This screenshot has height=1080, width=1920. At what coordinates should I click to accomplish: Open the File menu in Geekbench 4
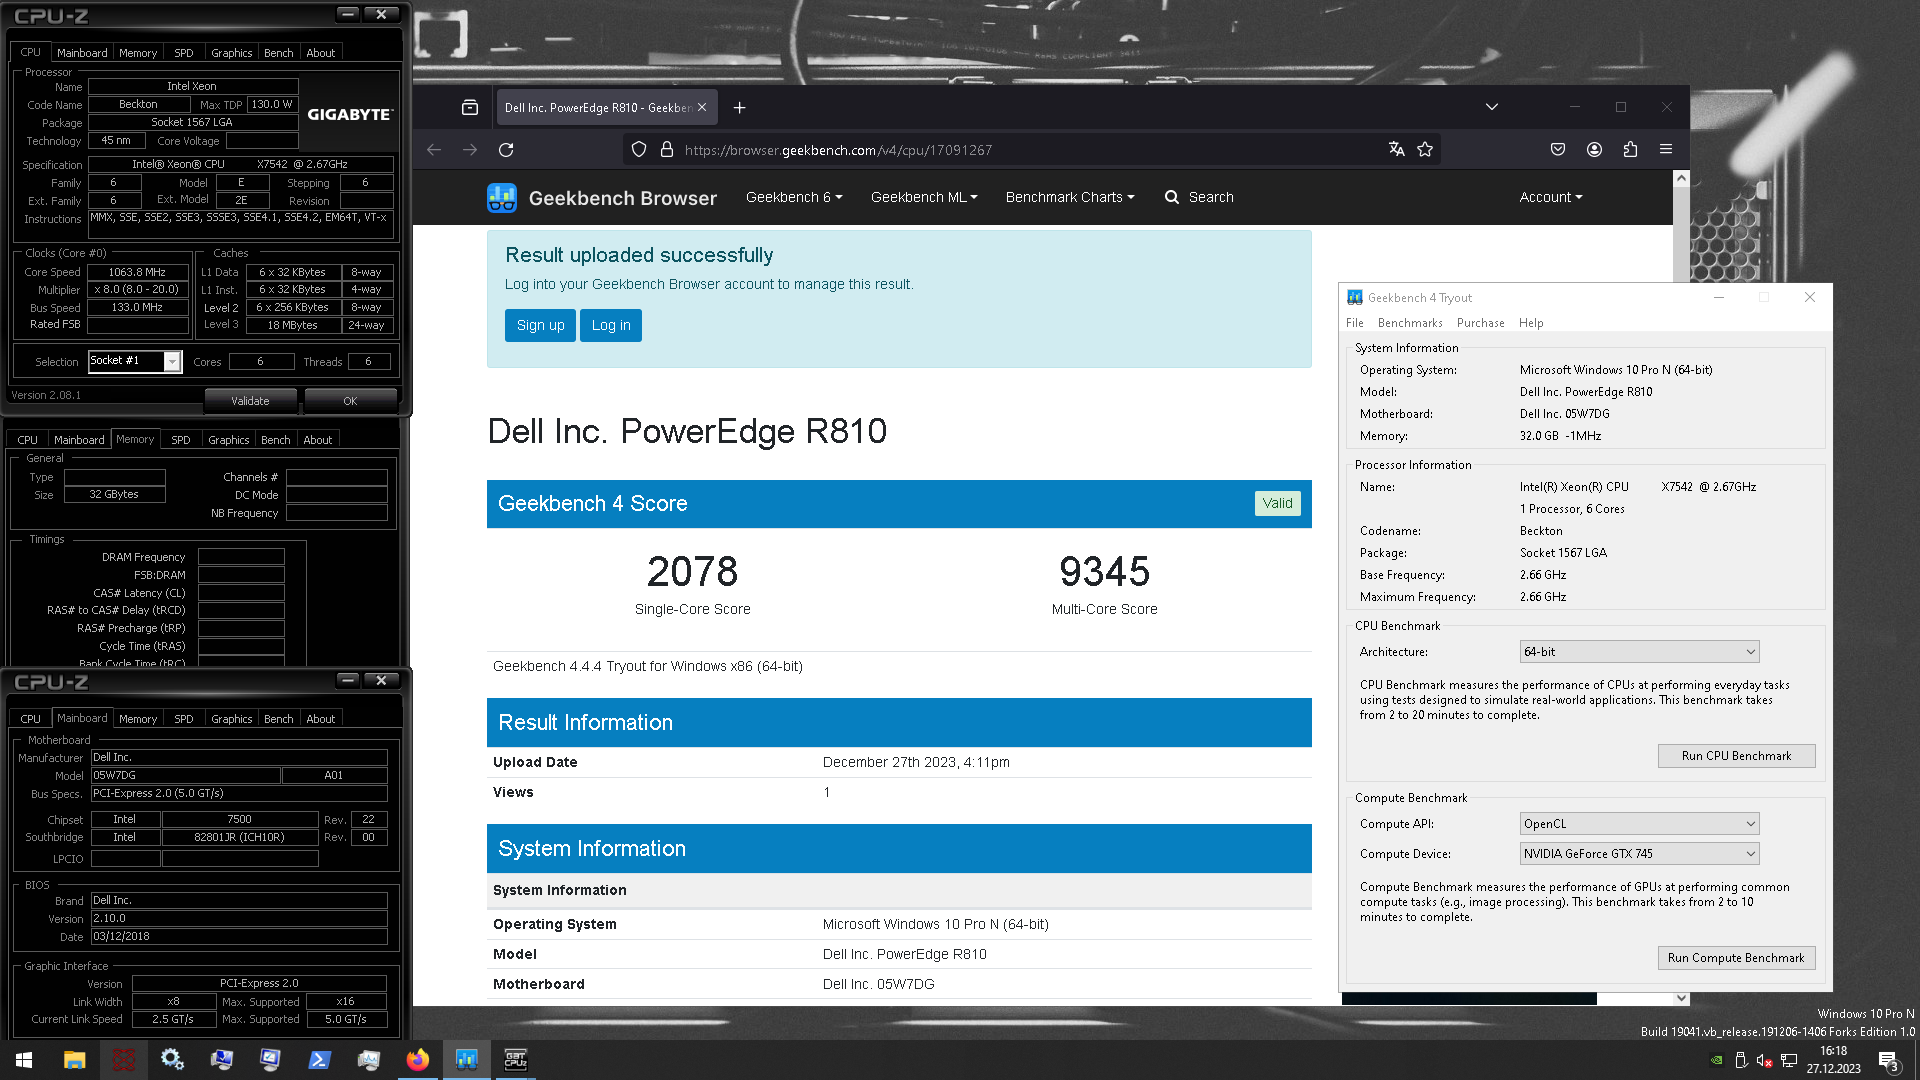pos(1355,323)
